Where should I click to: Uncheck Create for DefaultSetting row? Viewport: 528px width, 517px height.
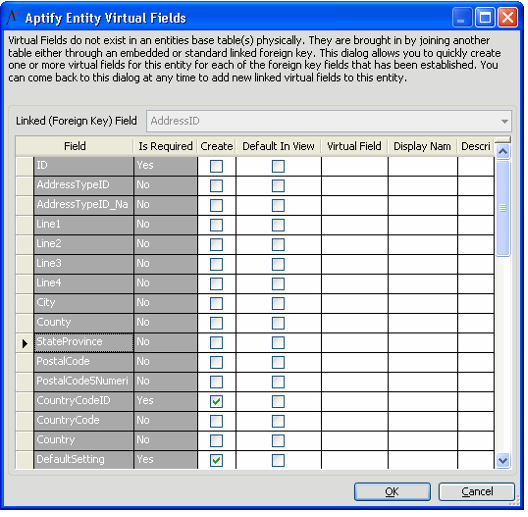tap(216, 460)
